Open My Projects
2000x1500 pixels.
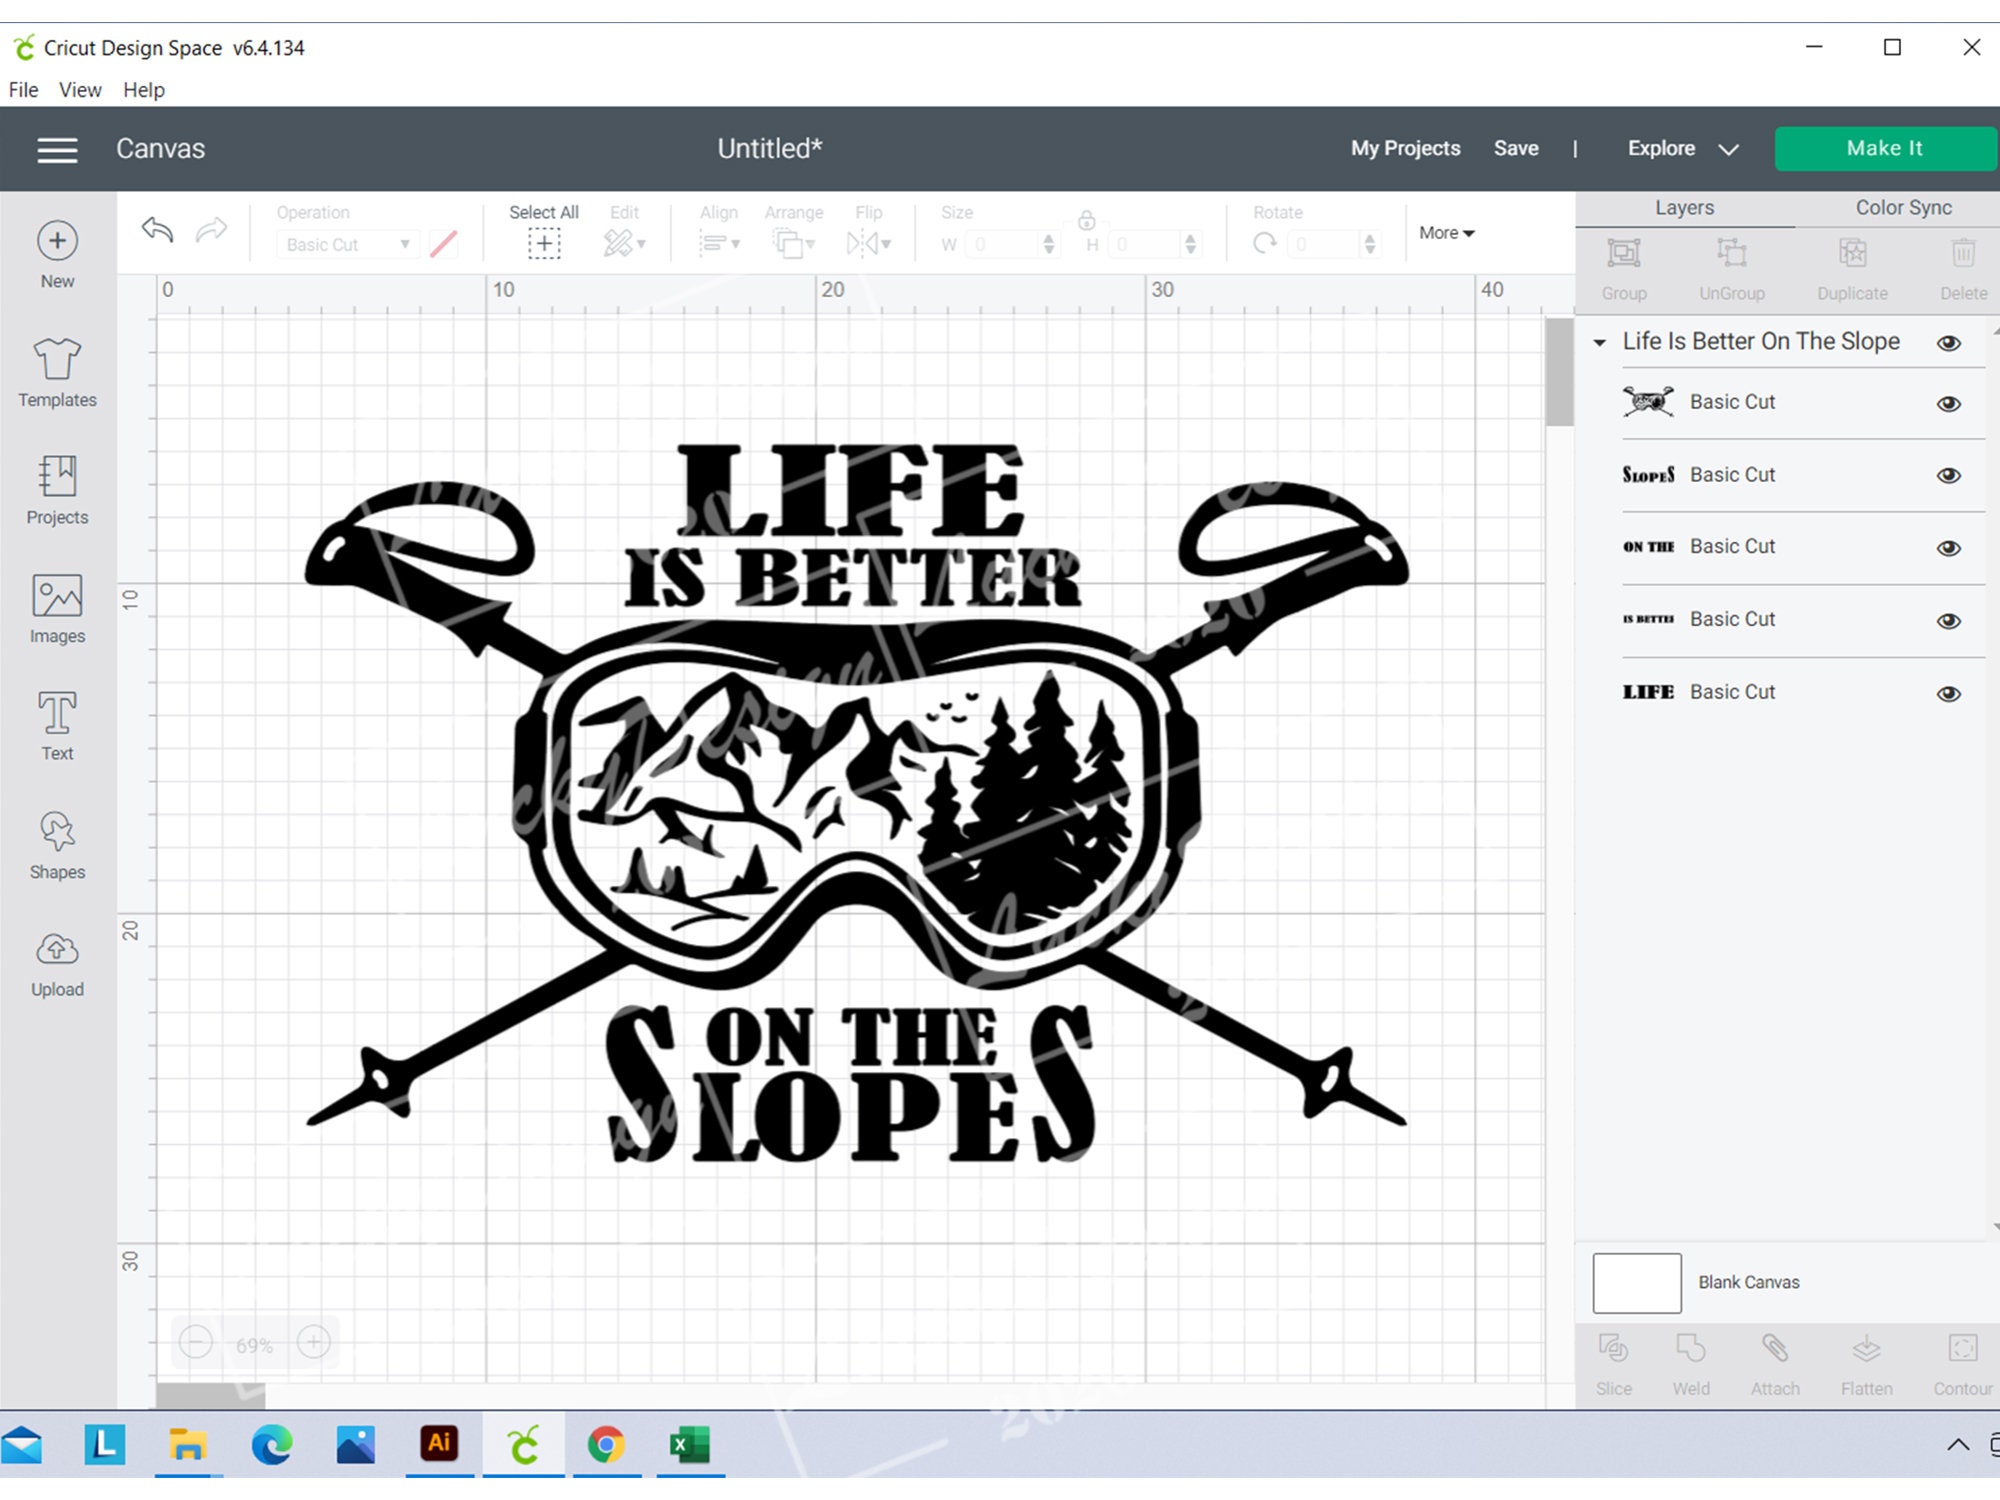tap(1405, 147)
